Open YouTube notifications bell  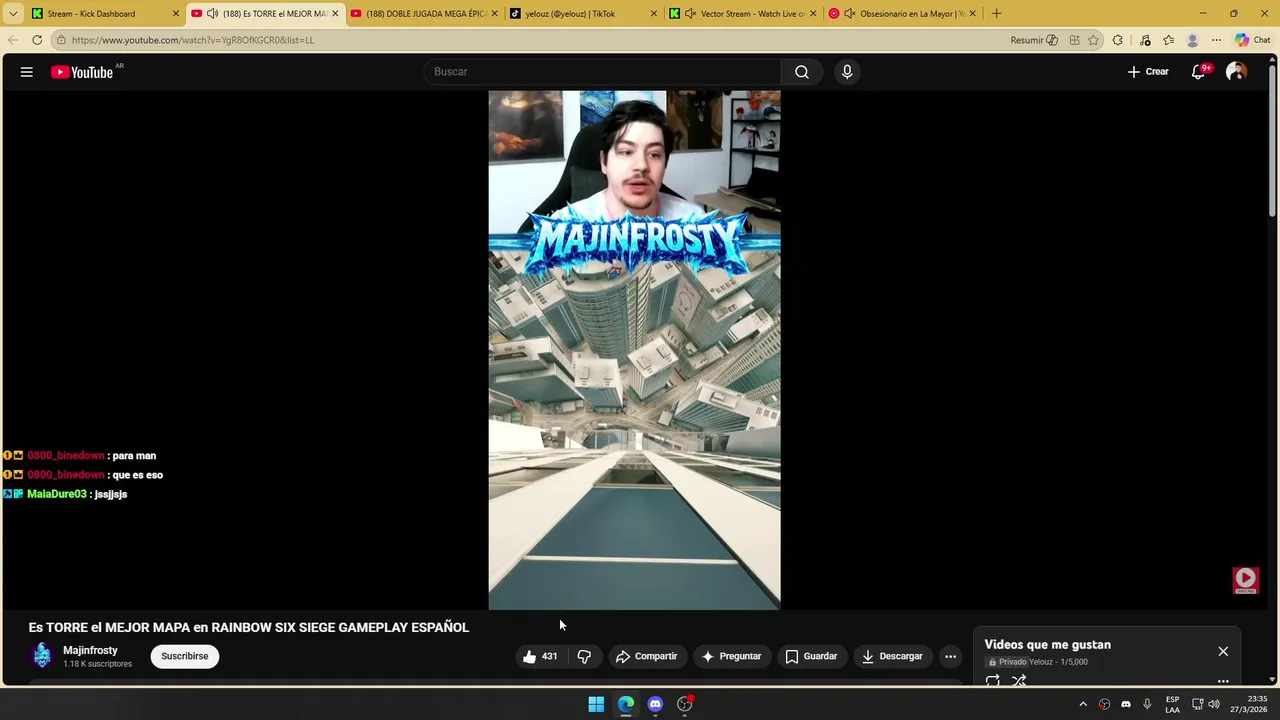1198,72
